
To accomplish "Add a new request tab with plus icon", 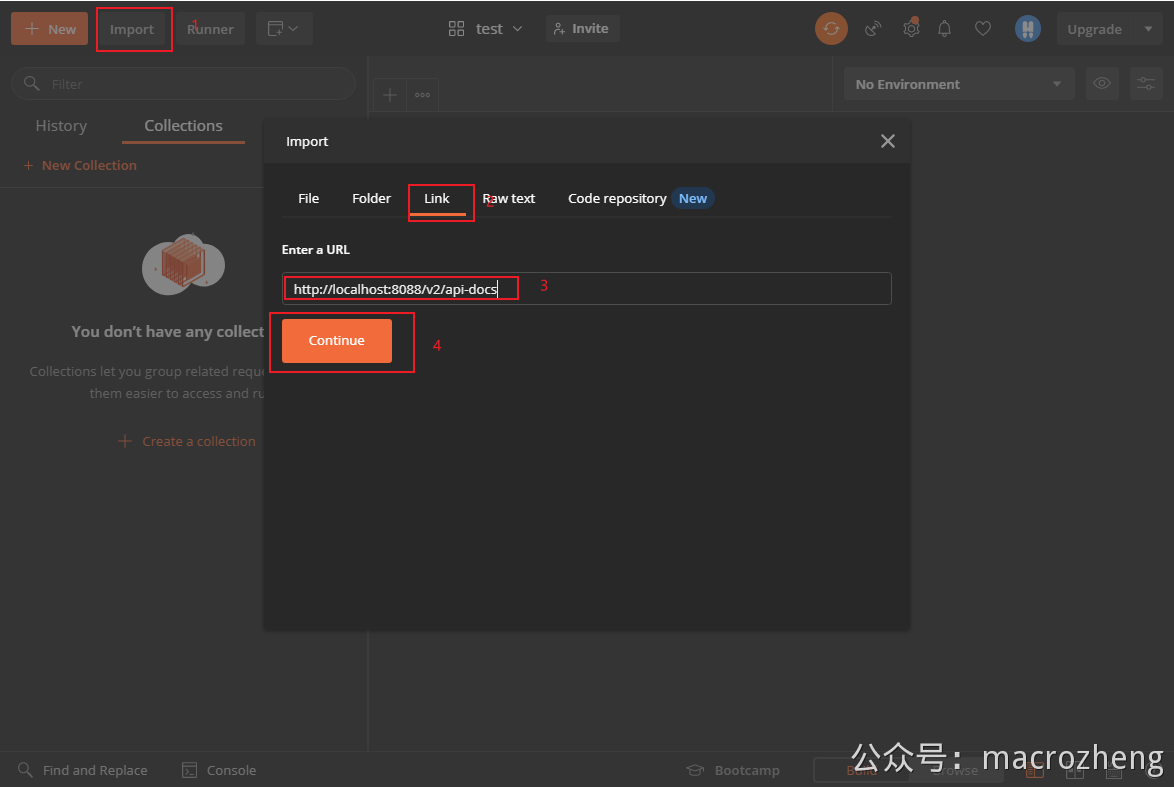I will pos(390,95).
